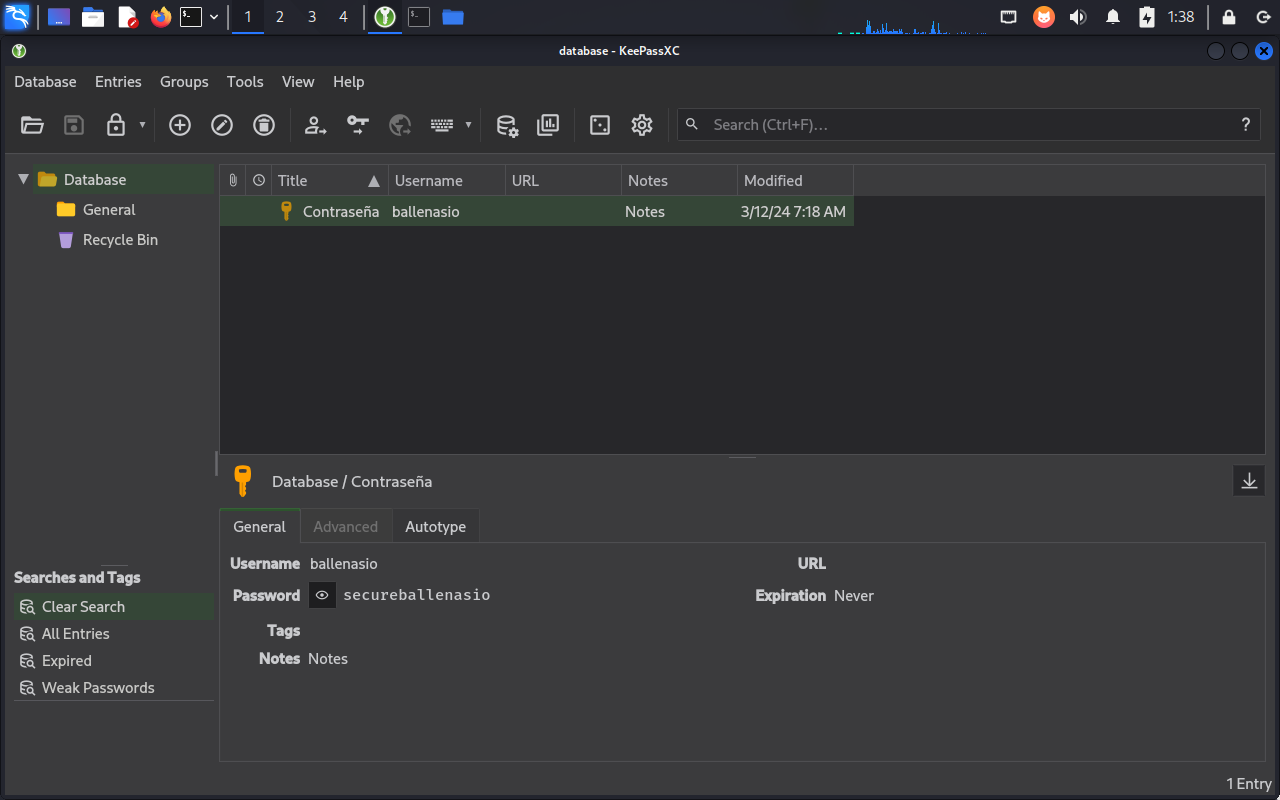Screen dimensions: 1280x800
Task: Click the KeePassXC taskbar window icon
Action: (386, 17)
